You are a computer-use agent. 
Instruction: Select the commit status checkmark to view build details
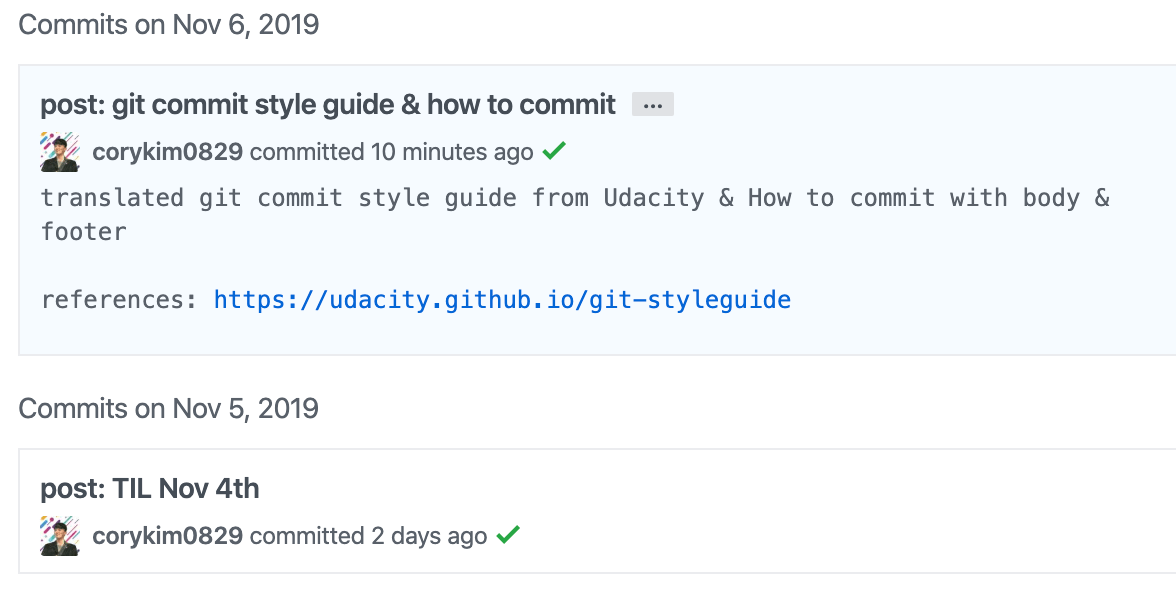click(x=554, y=150)
